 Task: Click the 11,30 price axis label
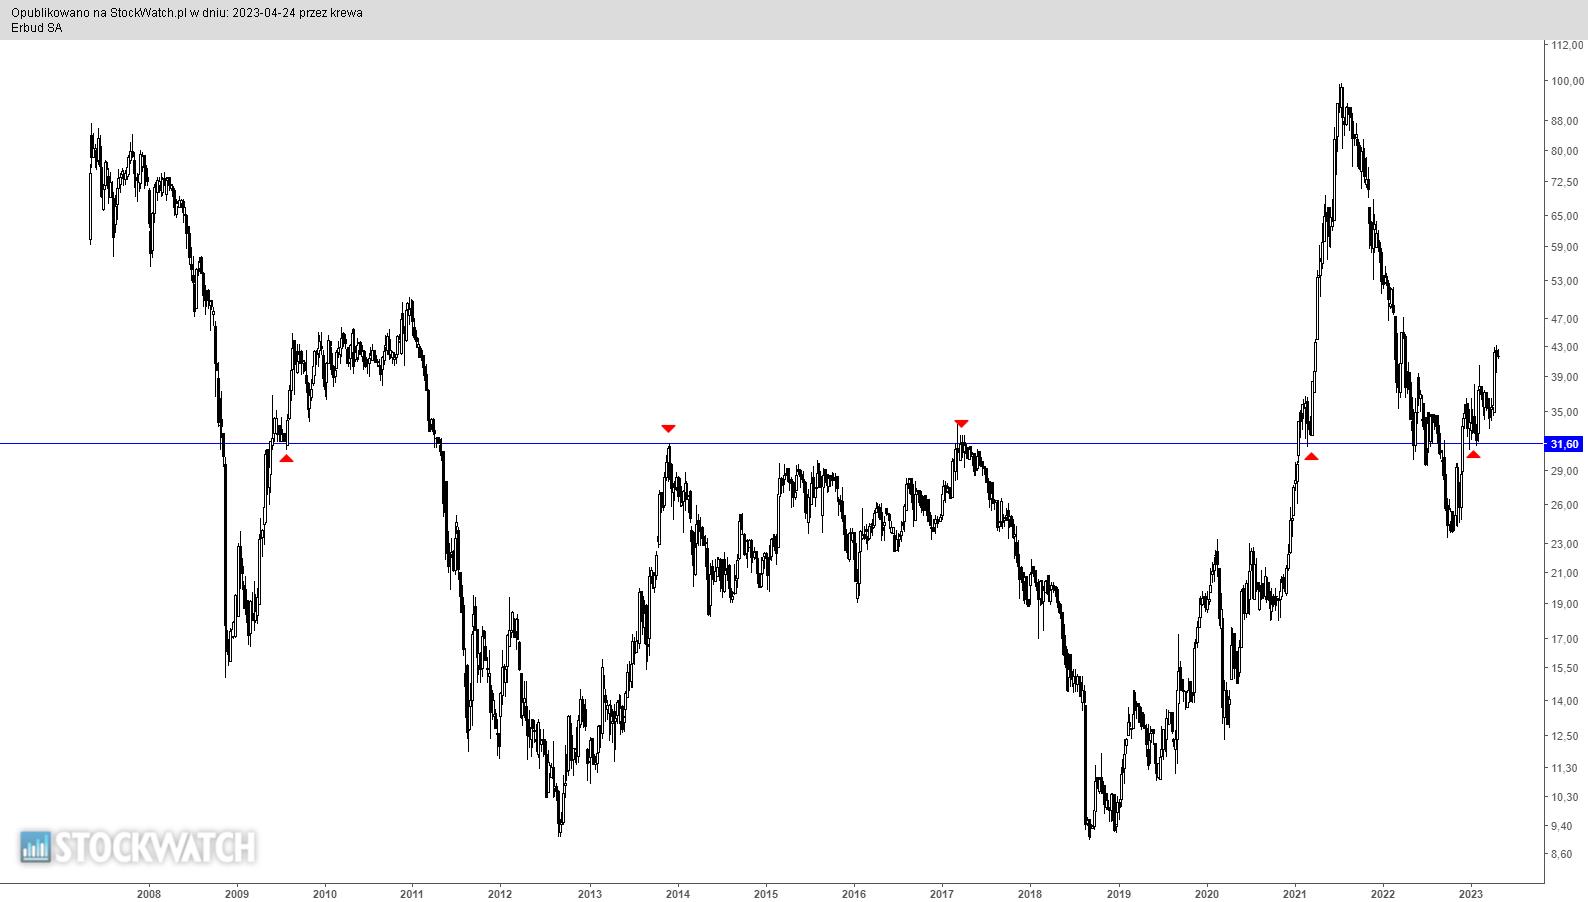pyautogui.click(x=1565, y=768)
